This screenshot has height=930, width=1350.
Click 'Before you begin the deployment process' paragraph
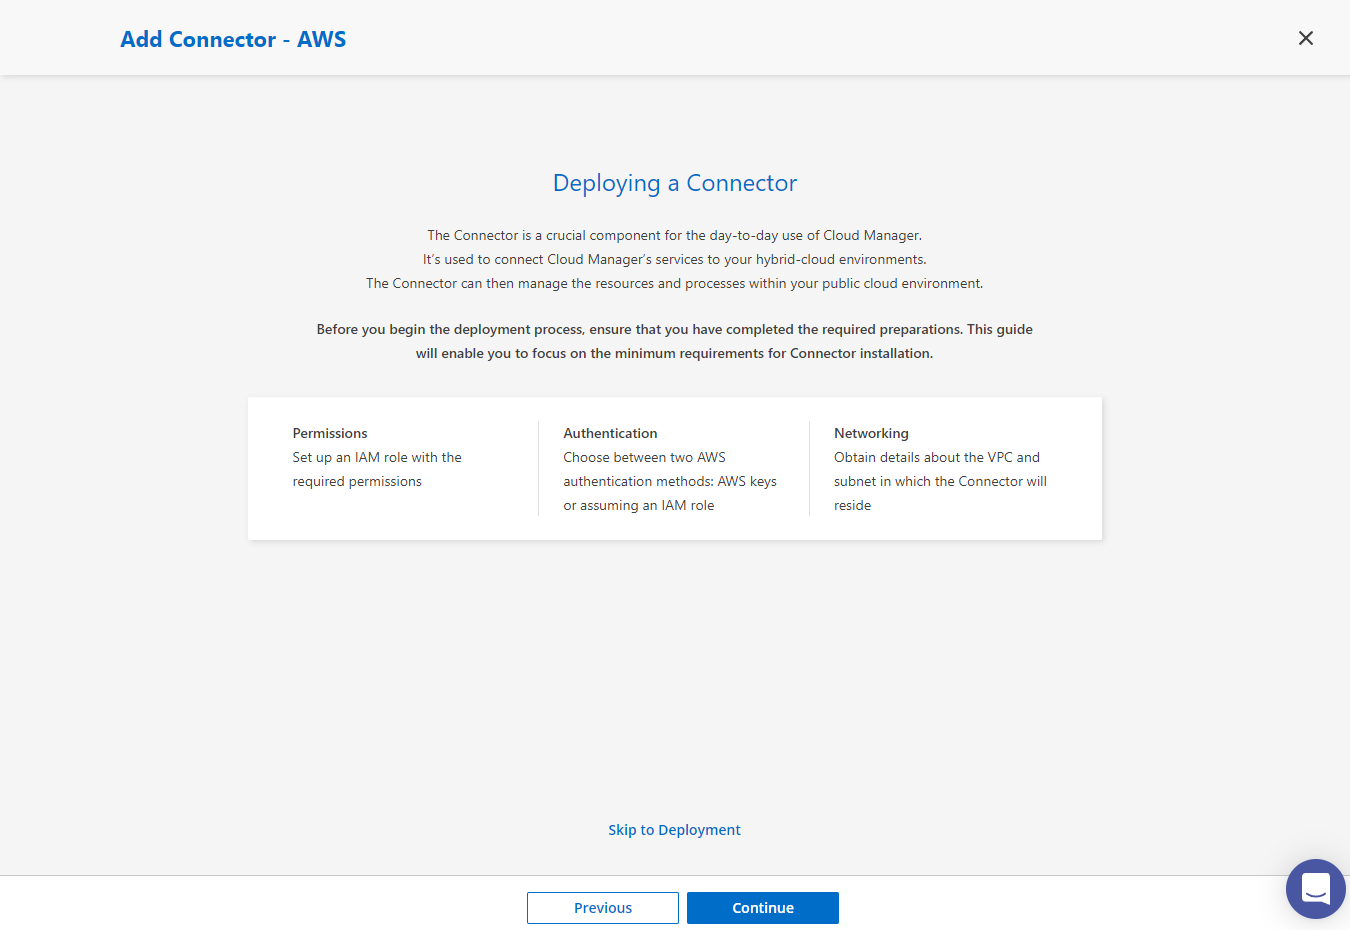click(x=675, y=341)
